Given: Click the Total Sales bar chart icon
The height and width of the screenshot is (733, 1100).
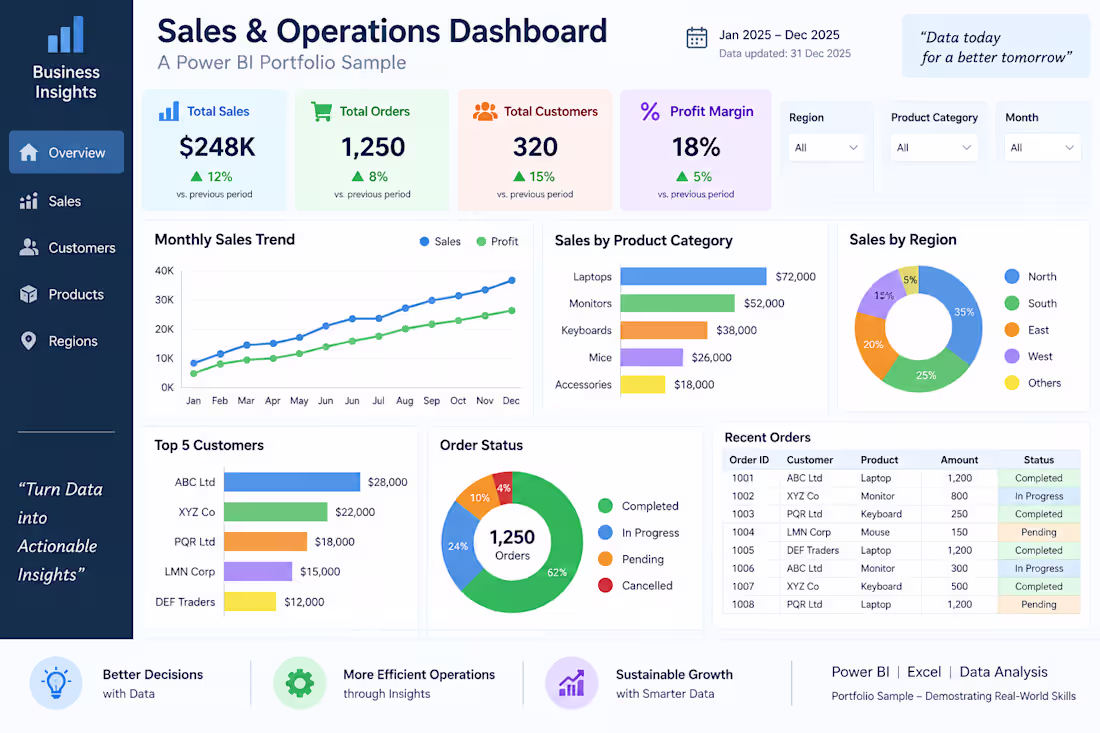Looking at the screenshot, I should 168,111.
